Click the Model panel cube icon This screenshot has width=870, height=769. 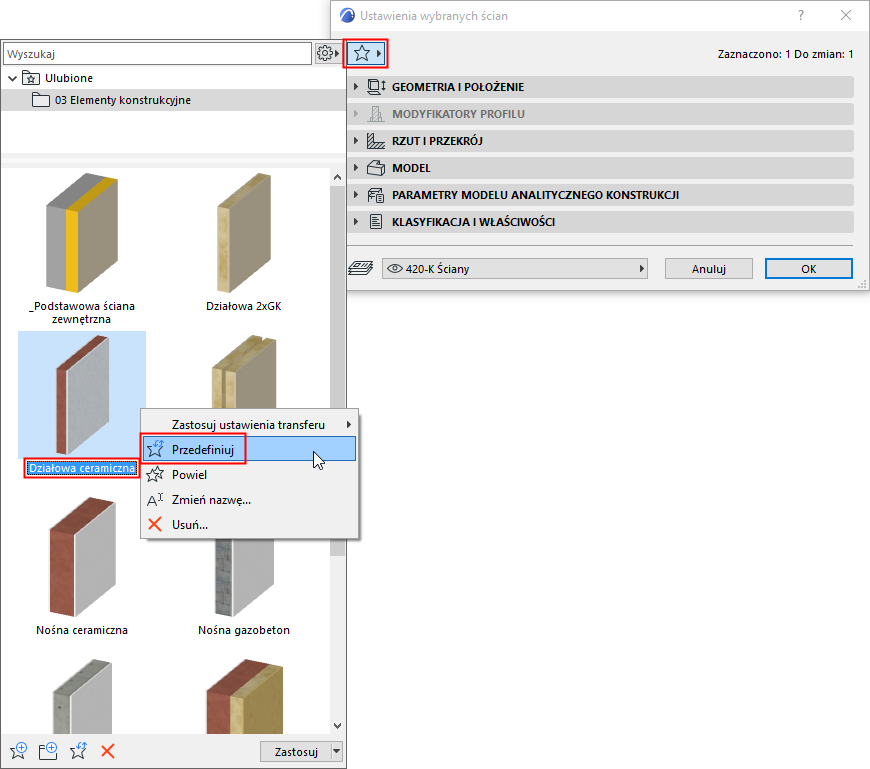[377, 168]
